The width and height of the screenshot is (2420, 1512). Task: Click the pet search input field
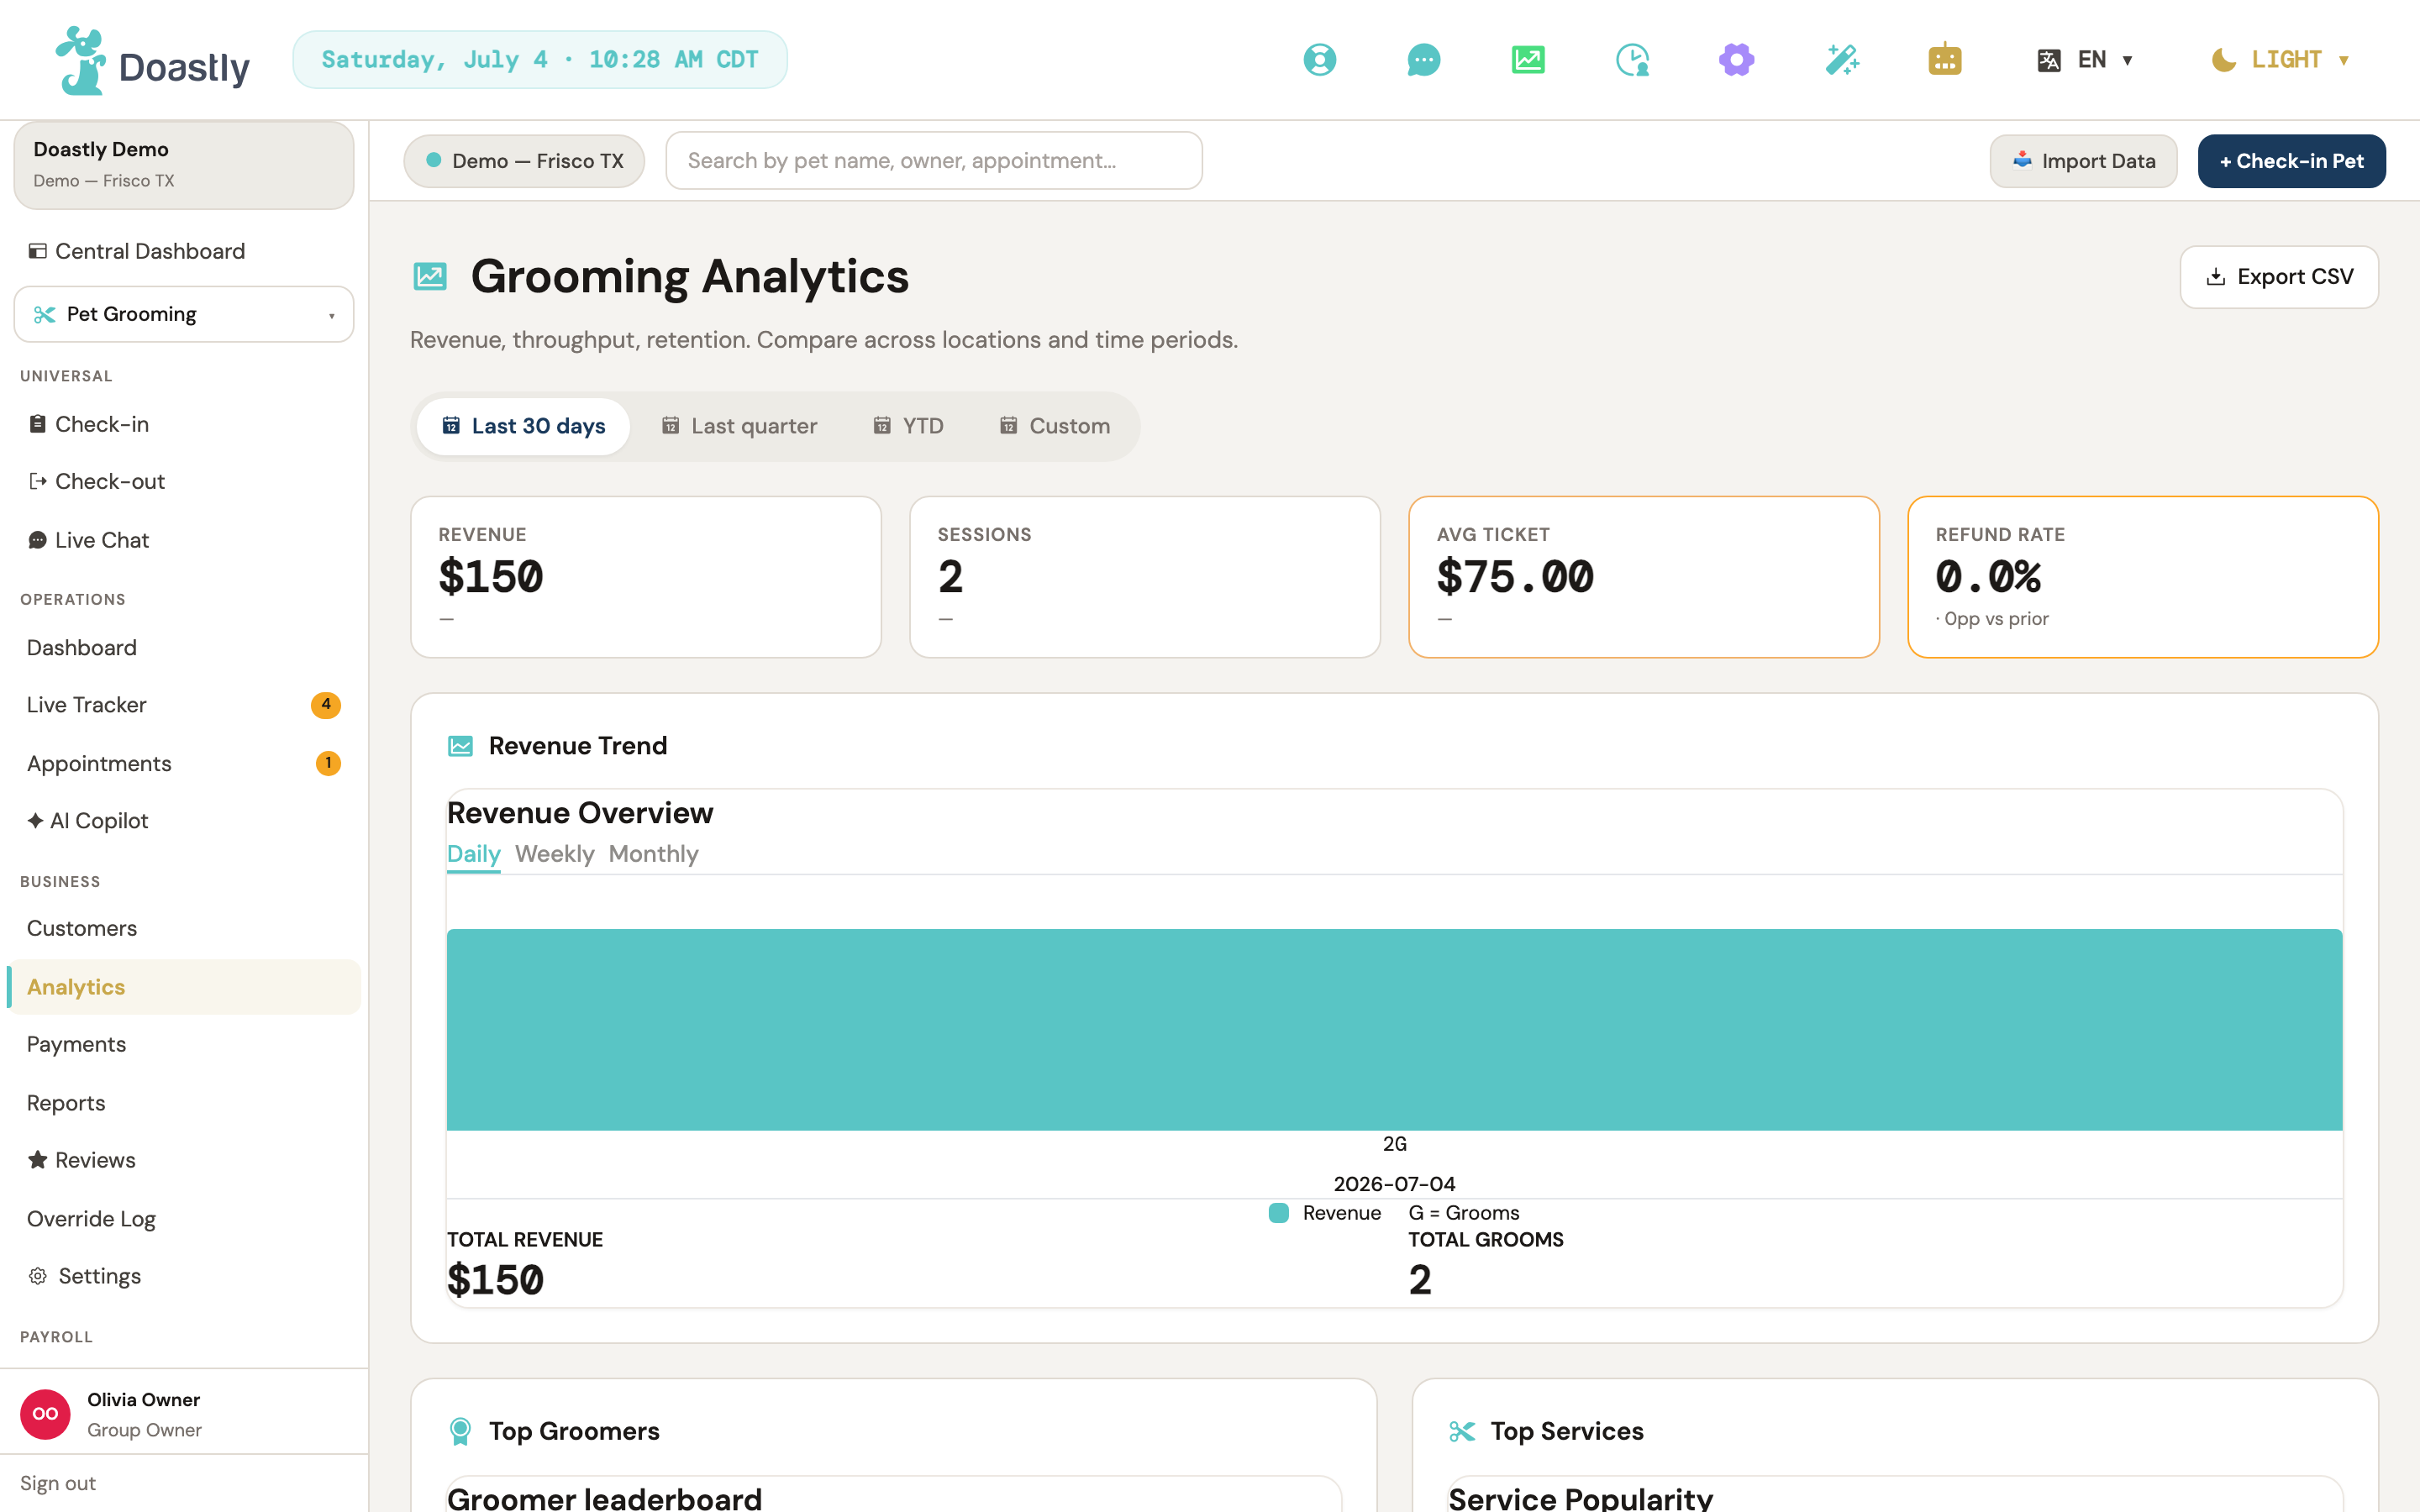933,161
